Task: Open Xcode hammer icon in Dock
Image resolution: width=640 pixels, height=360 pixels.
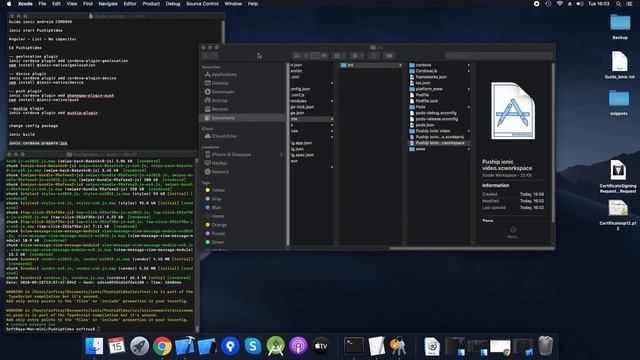Action: click(x=185, y=346)
